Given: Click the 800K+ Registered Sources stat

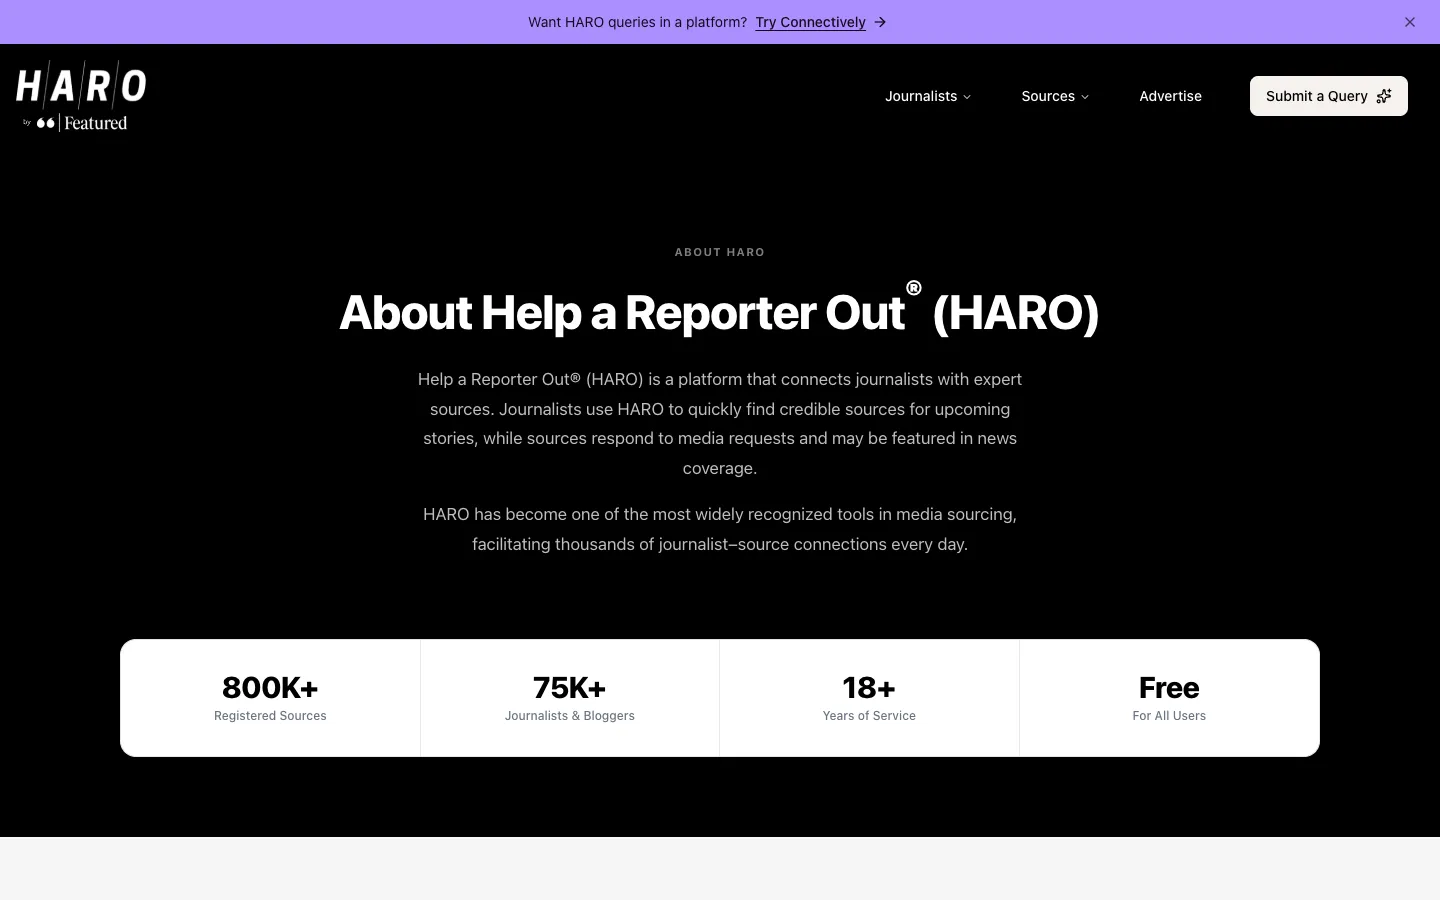Looking at the screenshot, I should coord(270,698).
